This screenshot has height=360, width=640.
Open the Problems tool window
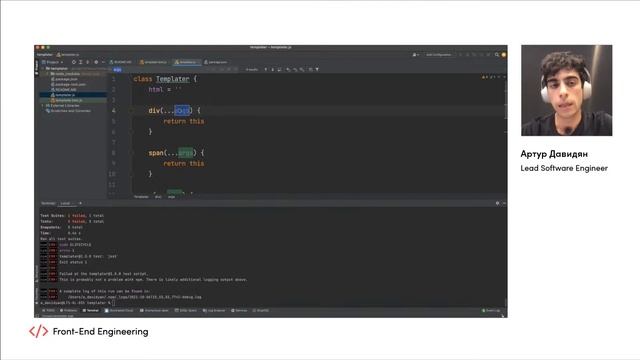click(69, 311)
